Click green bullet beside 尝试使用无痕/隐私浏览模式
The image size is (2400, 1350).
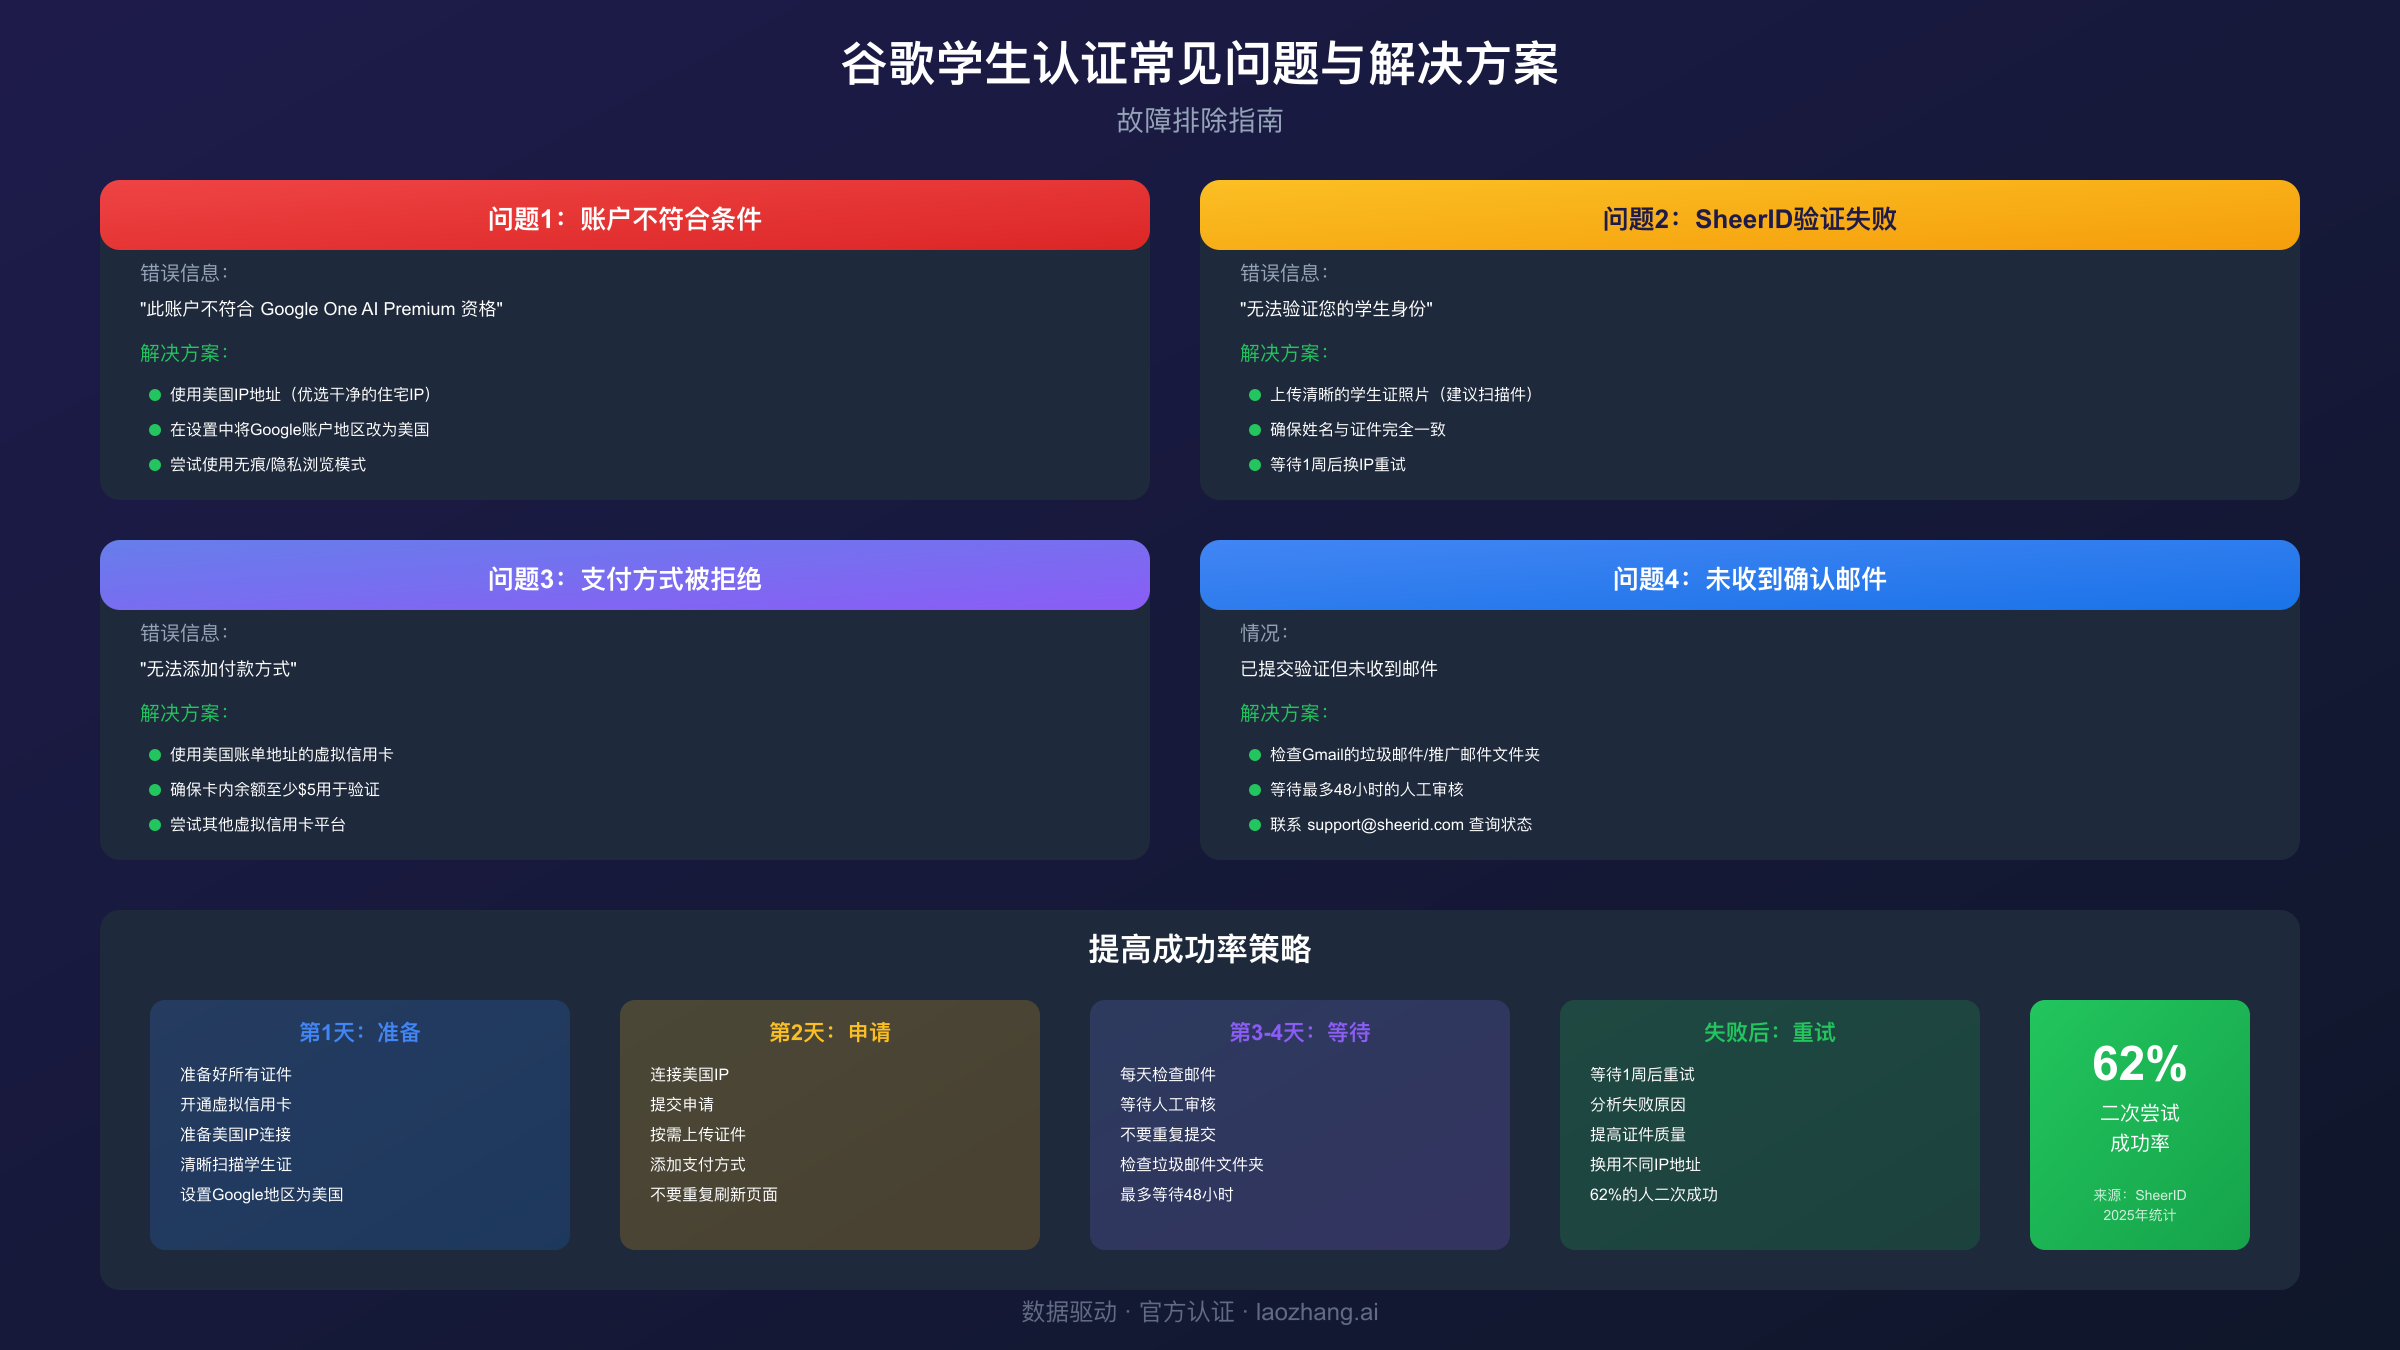pyautogui.click(x=155, y=465)
